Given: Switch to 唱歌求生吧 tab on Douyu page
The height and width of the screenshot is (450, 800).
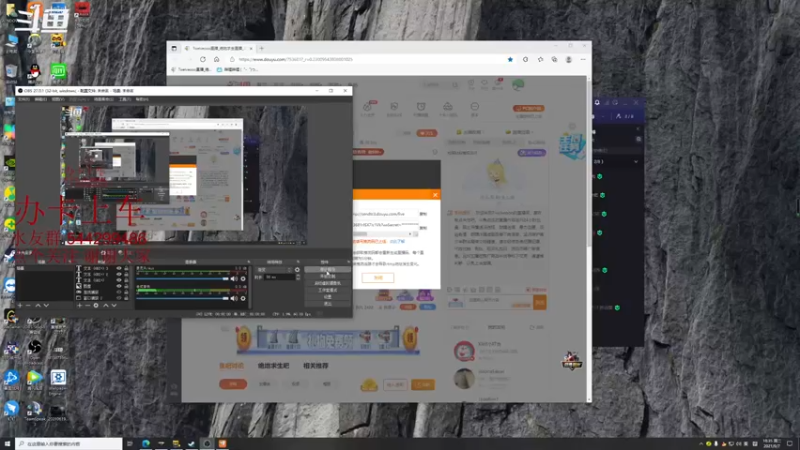Looking at the screenshot, I should (273, 366).
